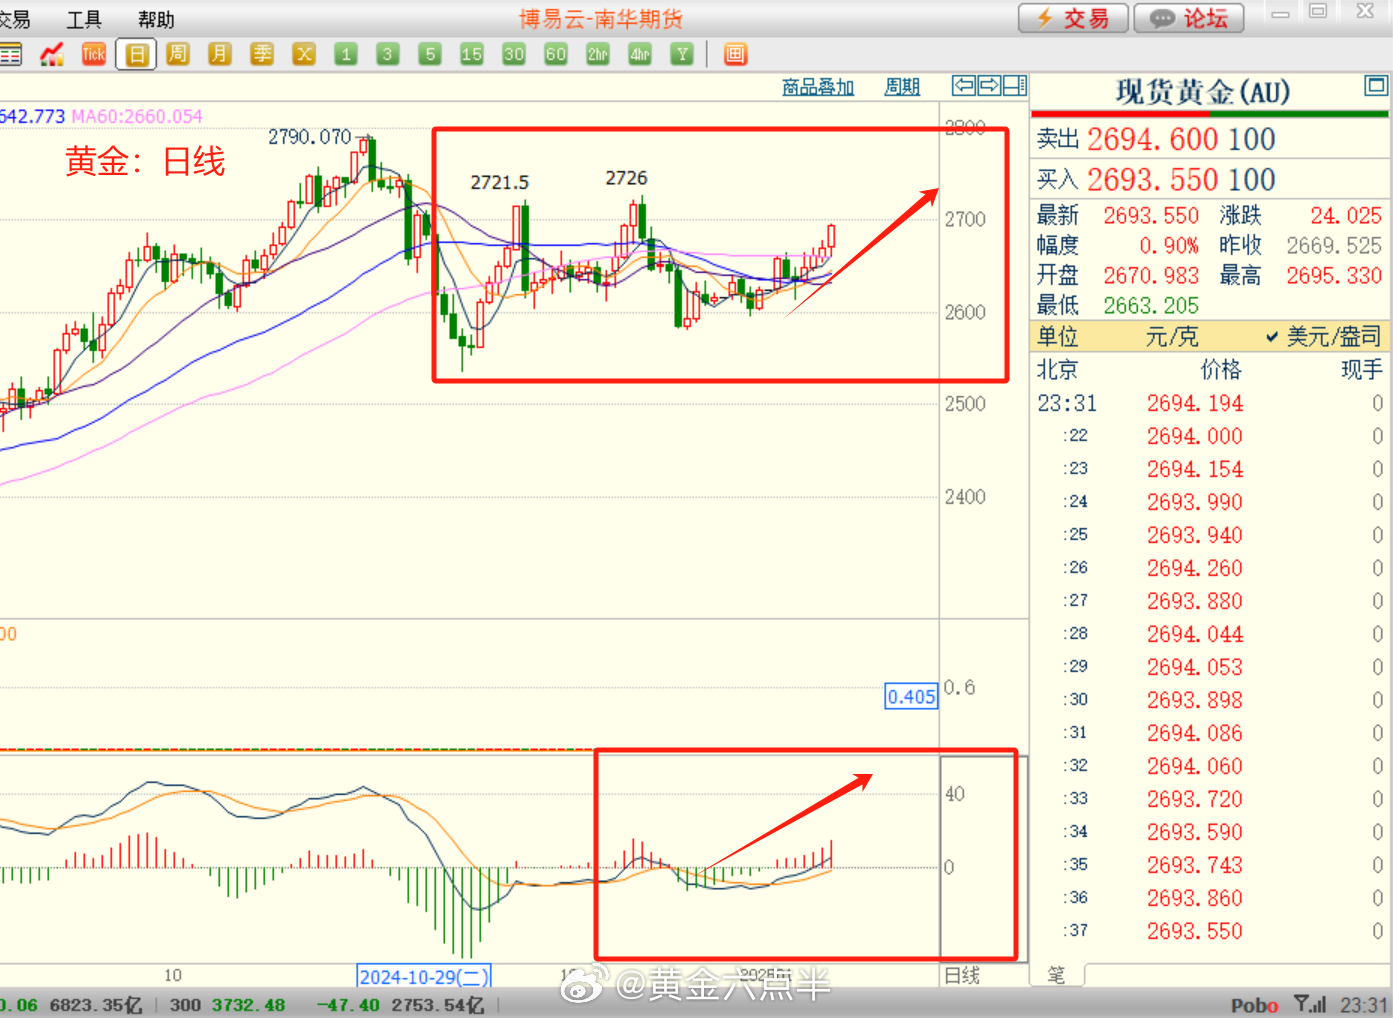Click the :26 tick price 2694.260
Screen dimensions: 1393x1018
(1195, 569)
